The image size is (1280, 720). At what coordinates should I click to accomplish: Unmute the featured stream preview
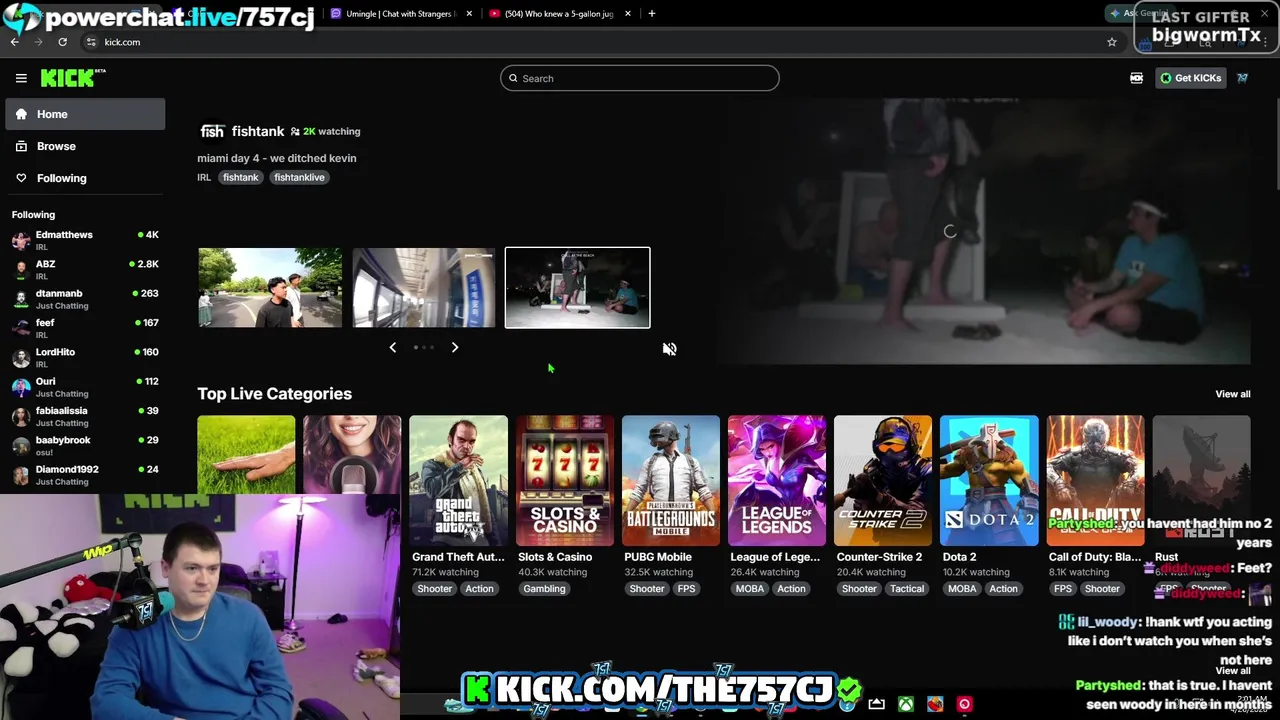(x=670, y=349)
